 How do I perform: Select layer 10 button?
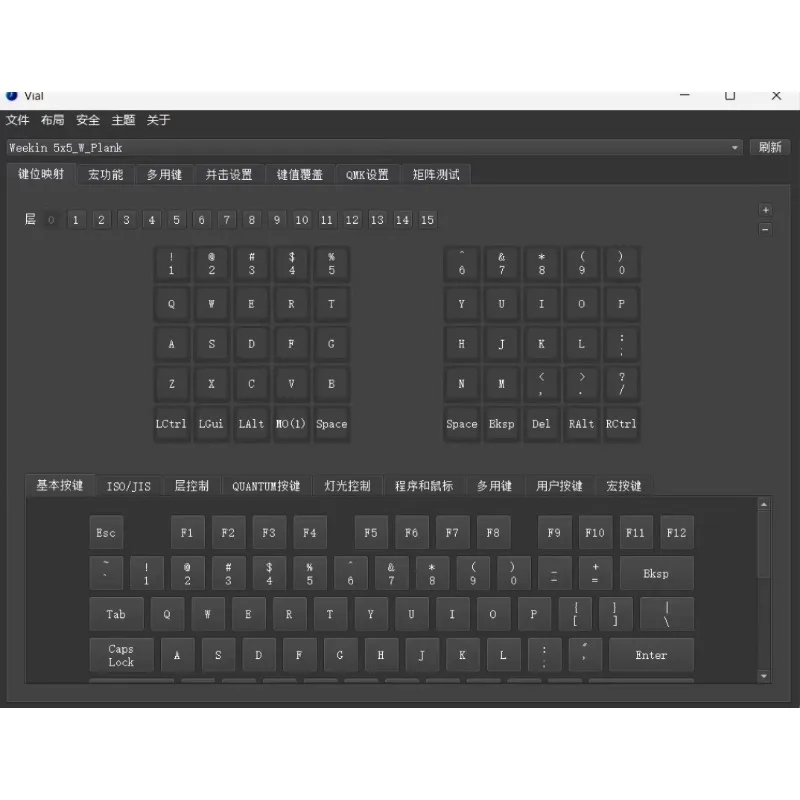[302, 220]
